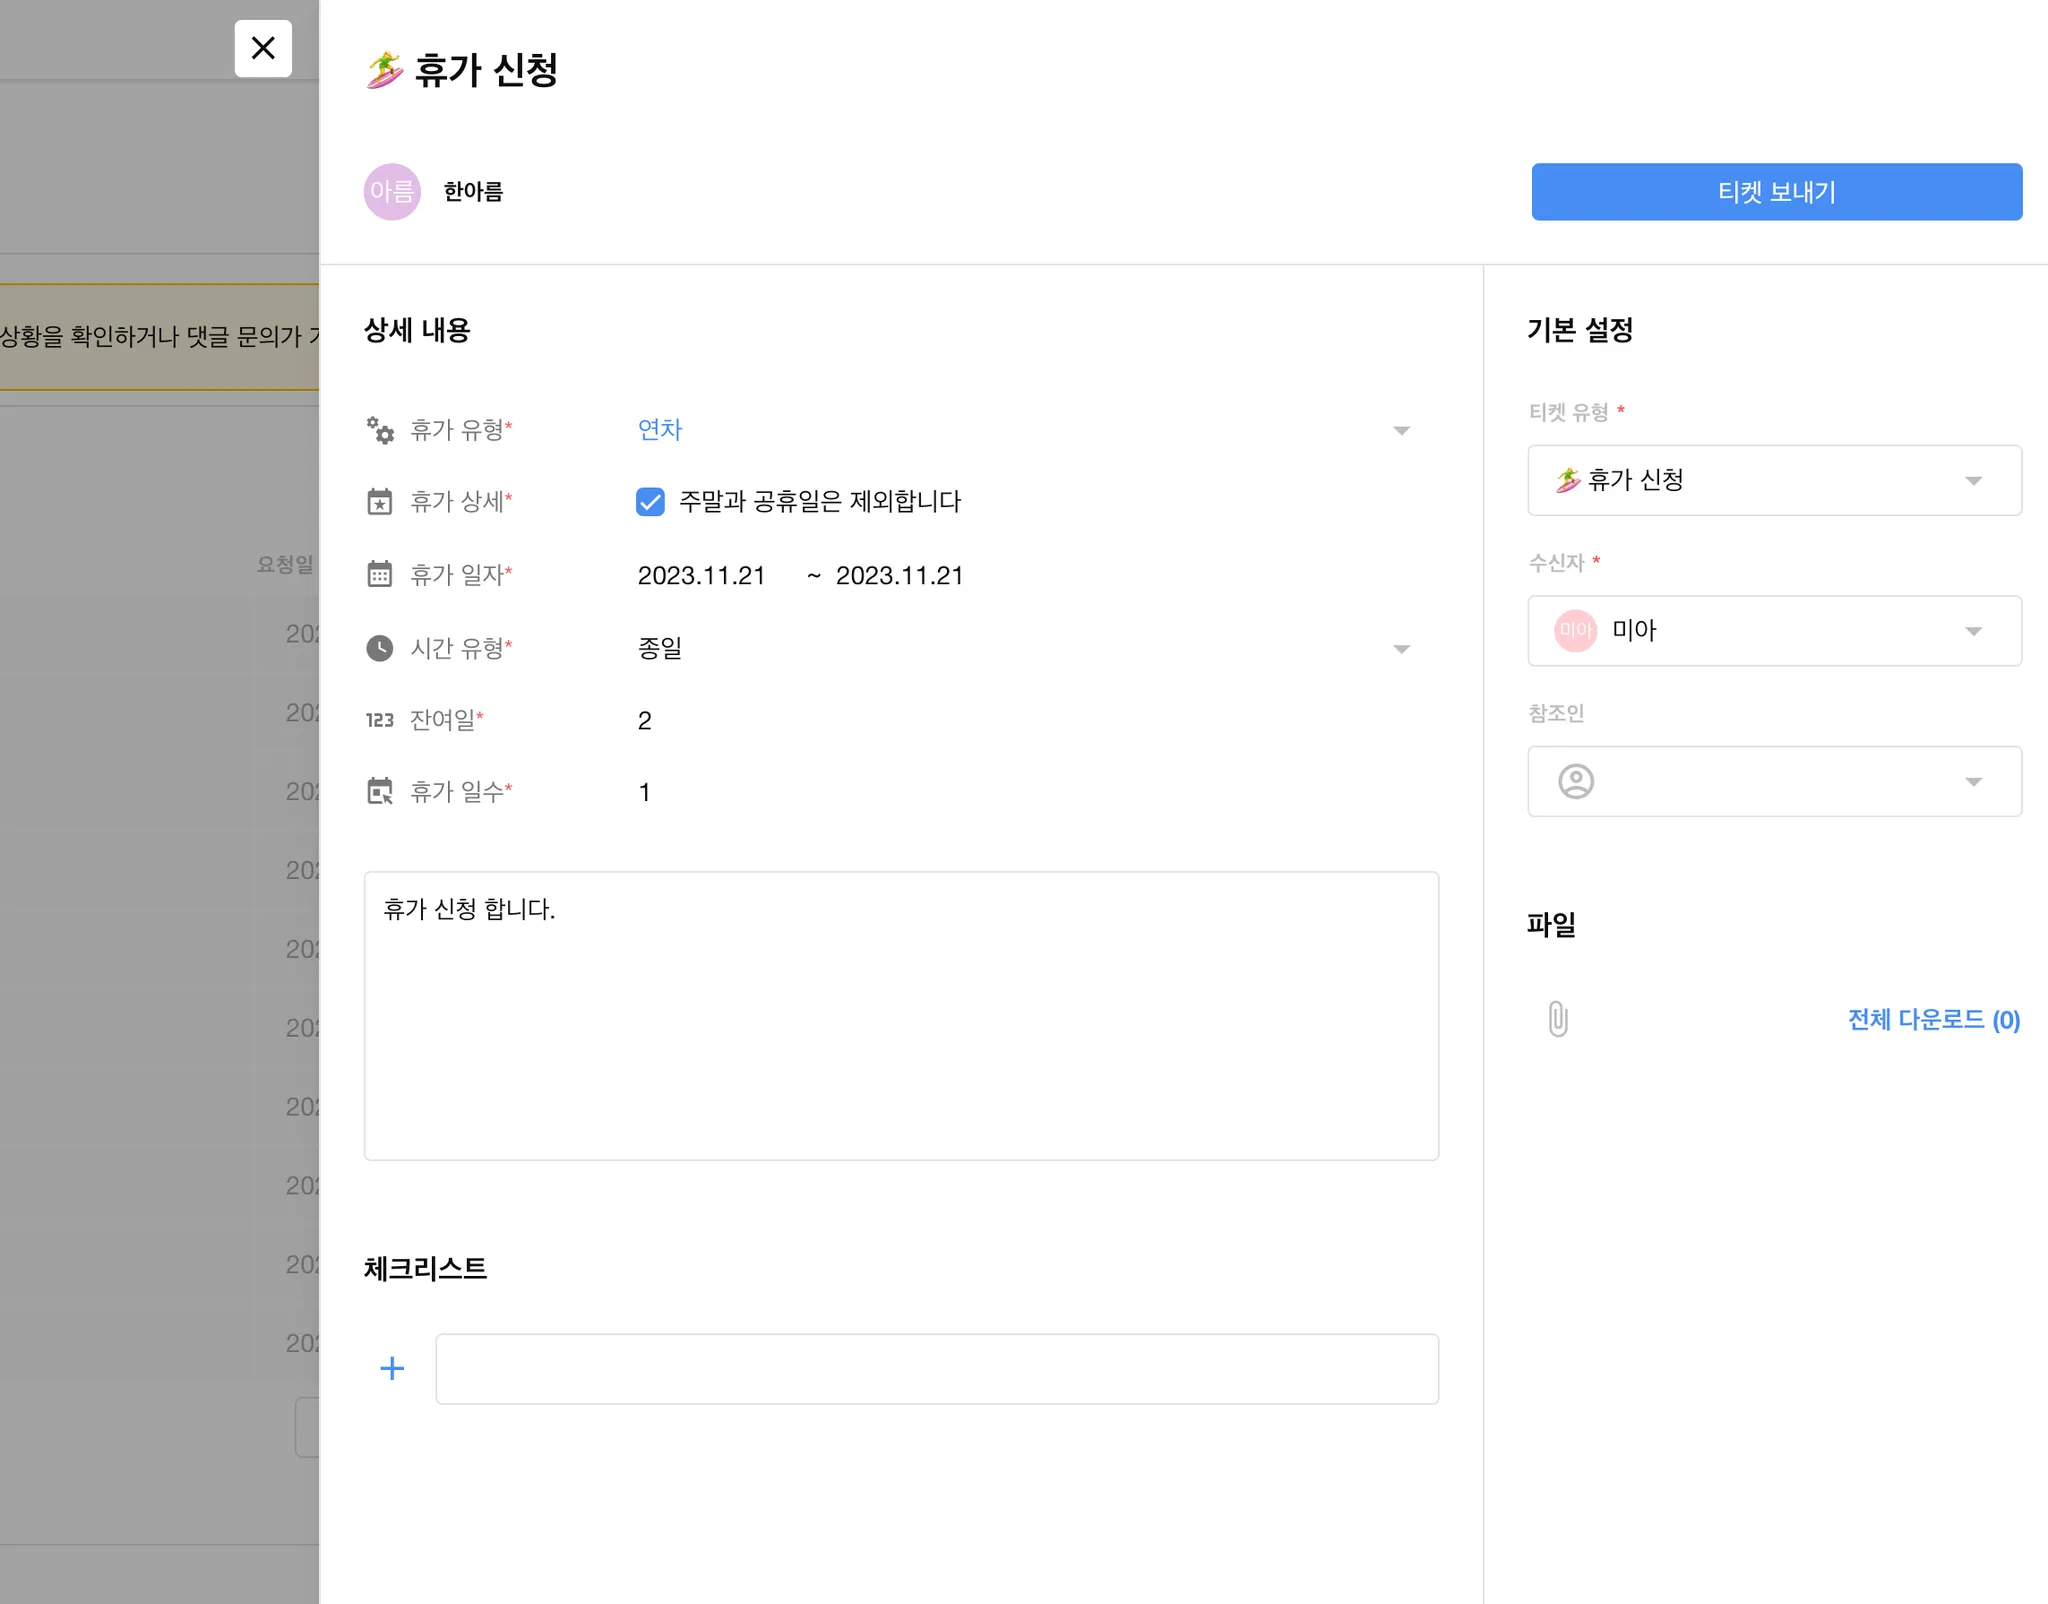This screenshot has width=2048, height=1604.
Task: Click the person icon in 참조인 field
Action: pos(1576,781)
